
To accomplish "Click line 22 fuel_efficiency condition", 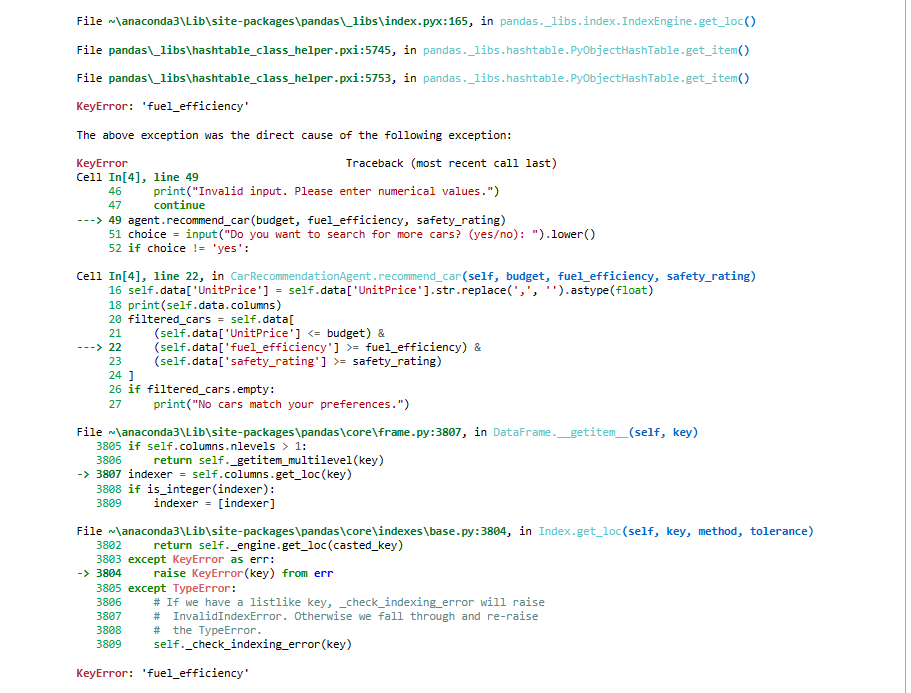I will coord(317,347).
